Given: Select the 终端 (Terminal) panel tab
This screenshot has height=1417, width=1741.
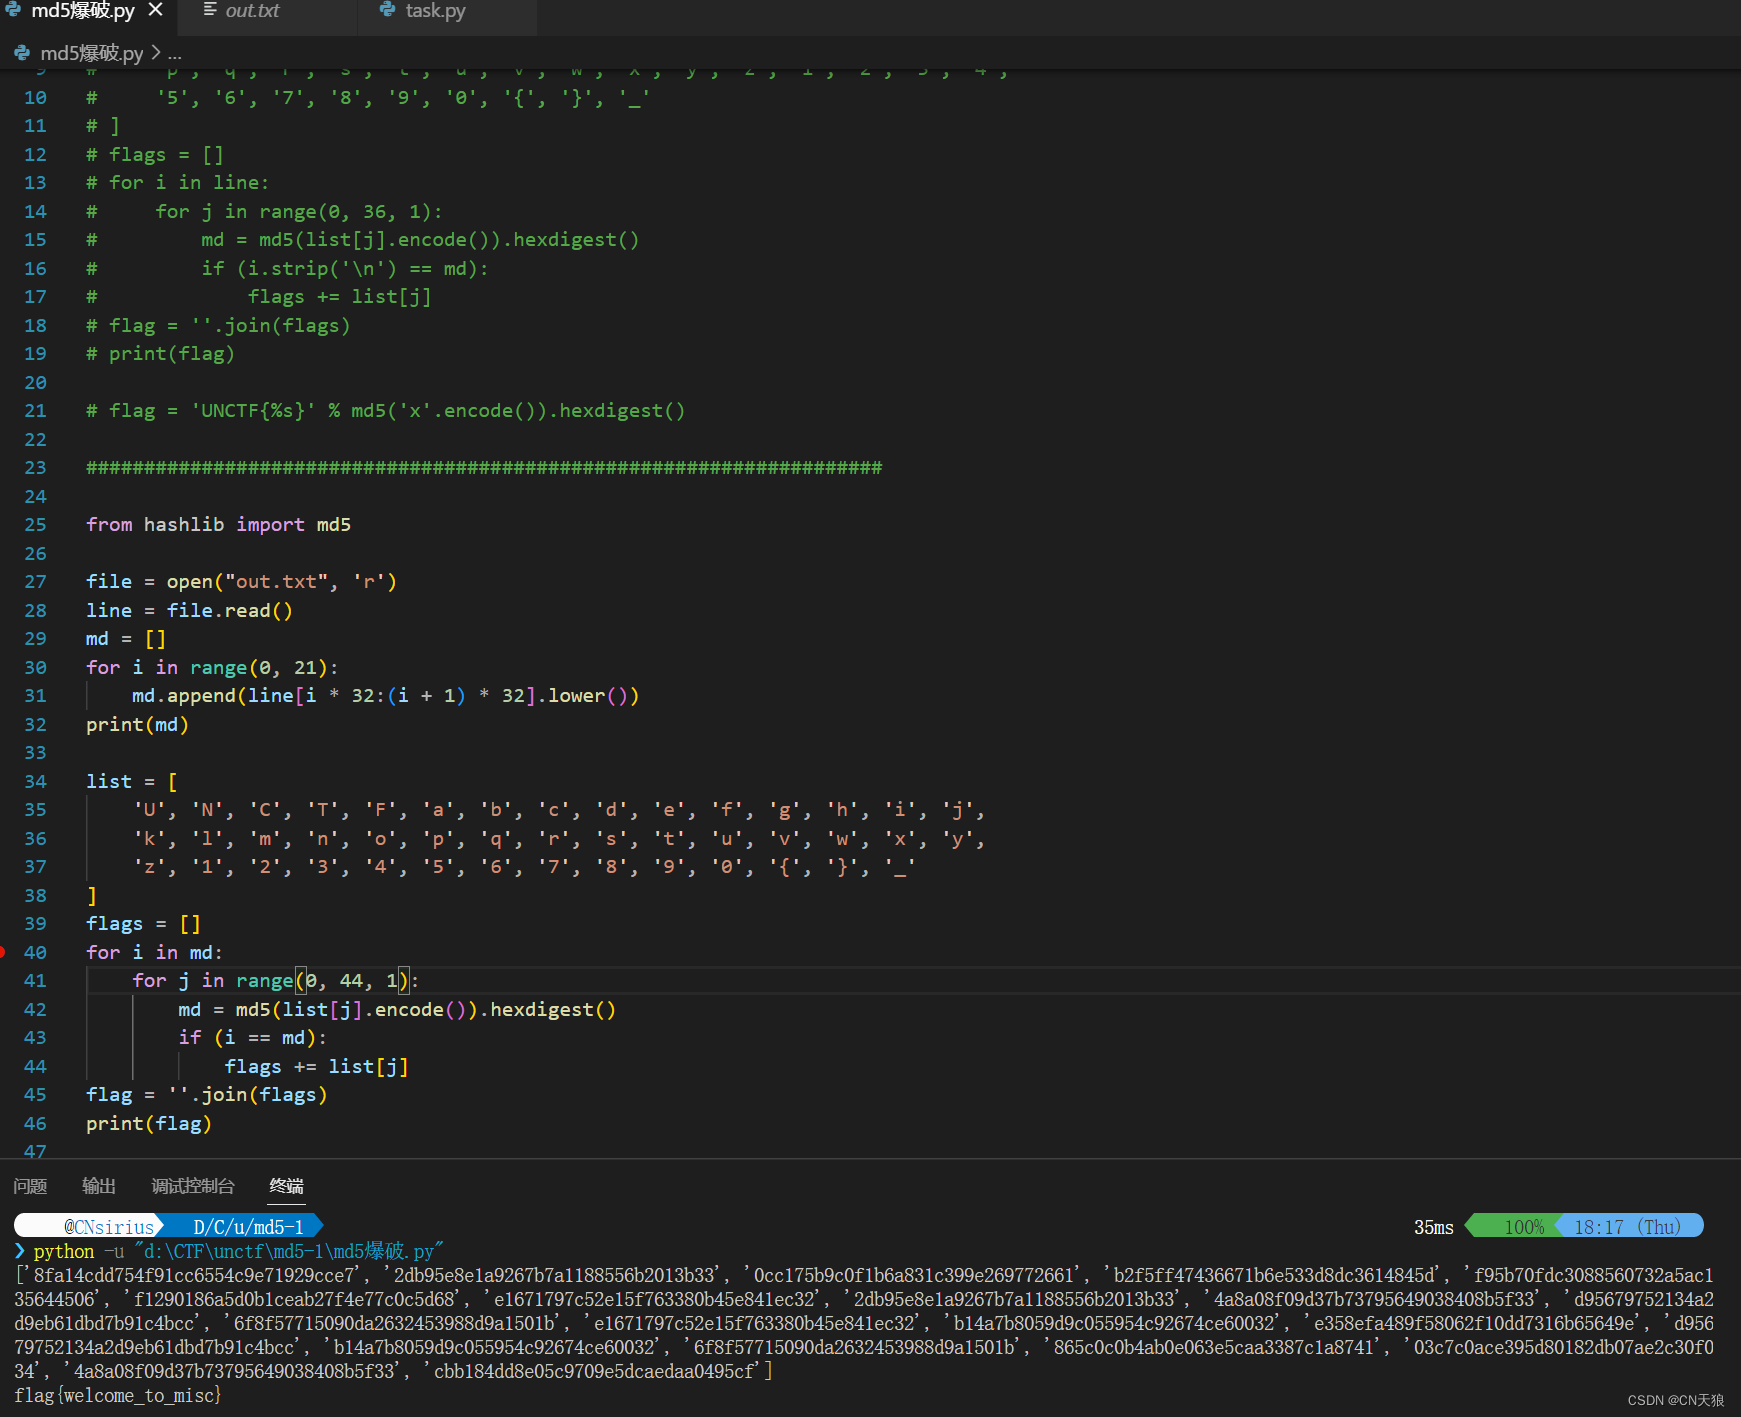Looking at the screenshot, I should click(287, 1186).
